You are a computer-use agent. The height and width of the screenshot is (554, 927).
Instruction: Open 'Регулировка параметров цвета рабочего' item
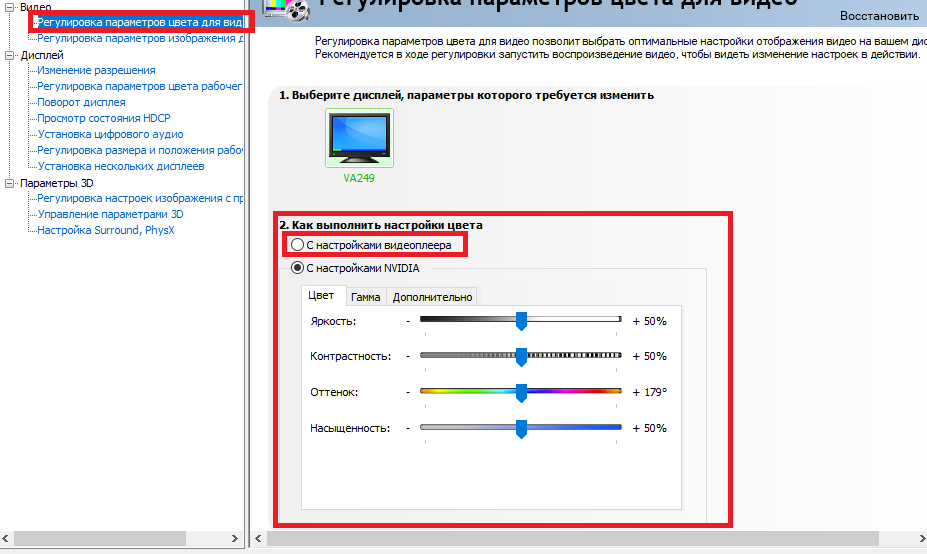(x=140, y=86)
